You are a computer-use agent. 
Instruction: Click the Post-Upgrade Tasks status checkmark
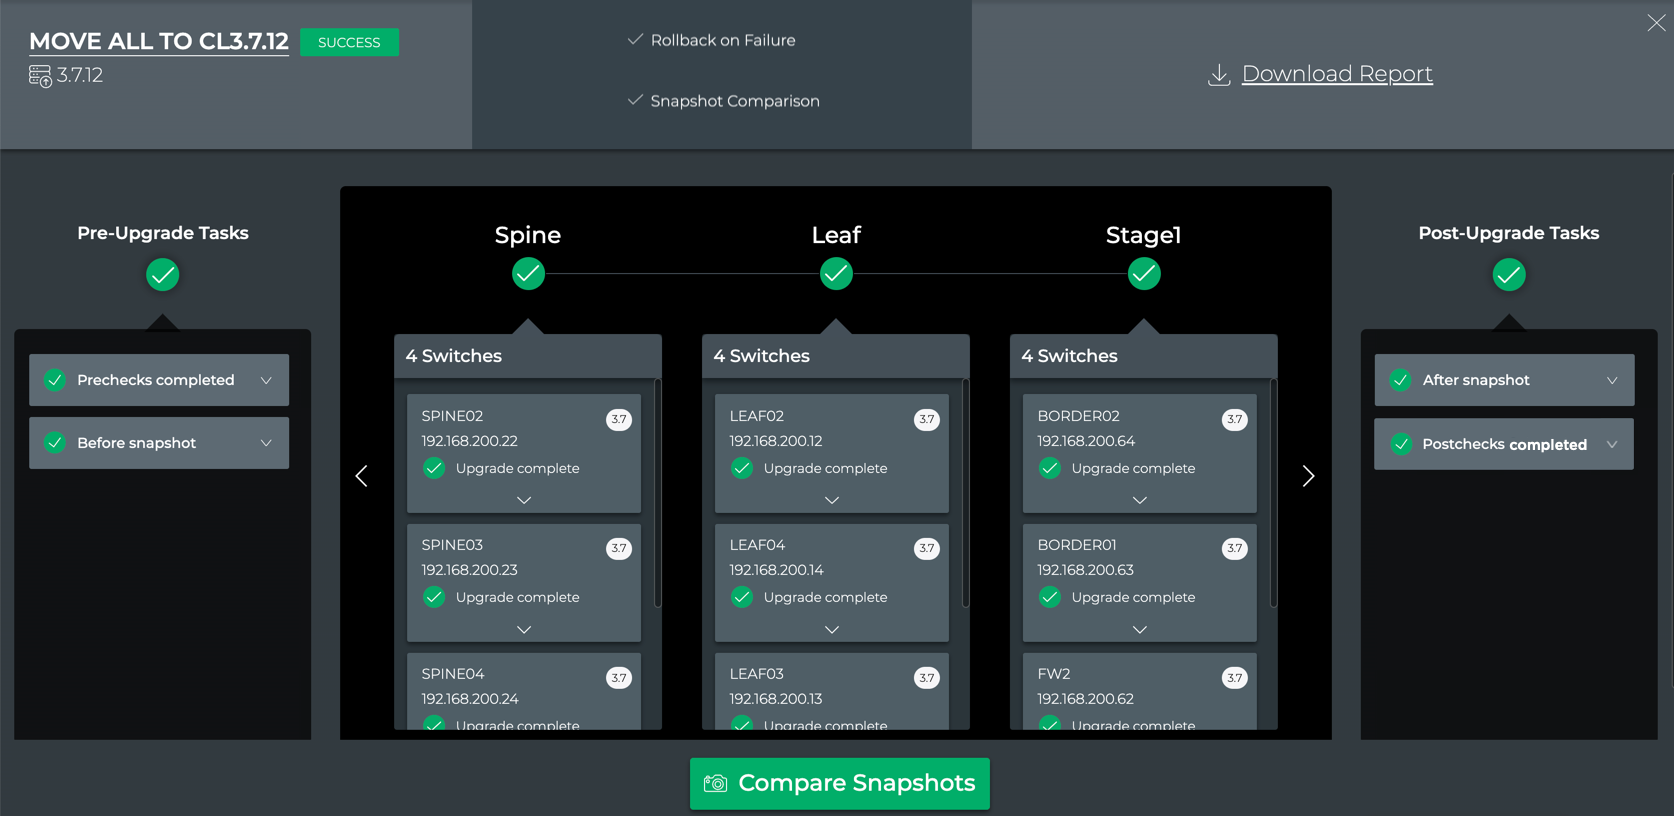[1508, 274]
